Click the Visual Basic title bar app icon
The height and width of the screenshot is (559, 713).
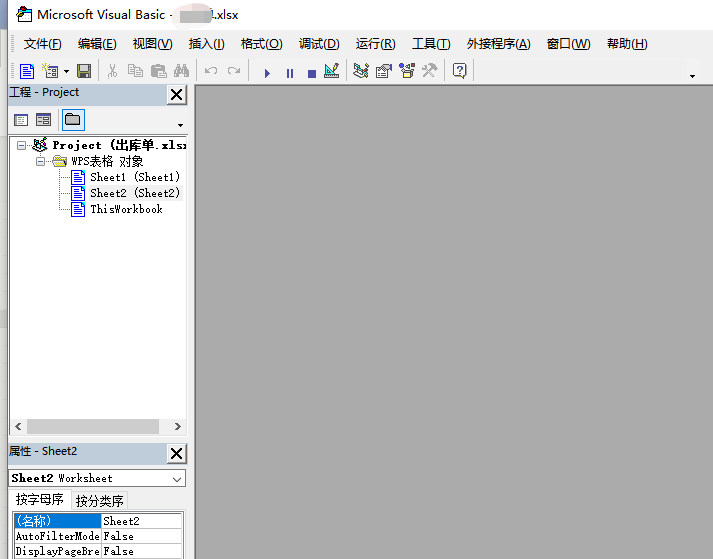[x=24, y=15]
